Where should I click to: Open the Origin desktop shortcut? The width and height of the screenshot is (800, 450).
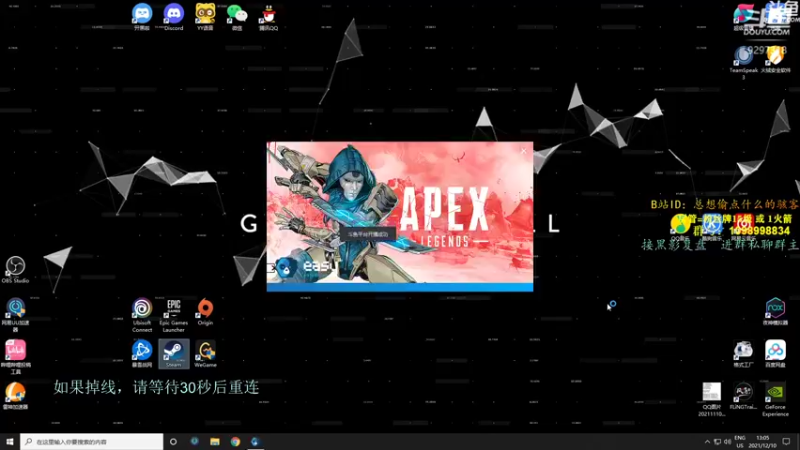point(205,312)
